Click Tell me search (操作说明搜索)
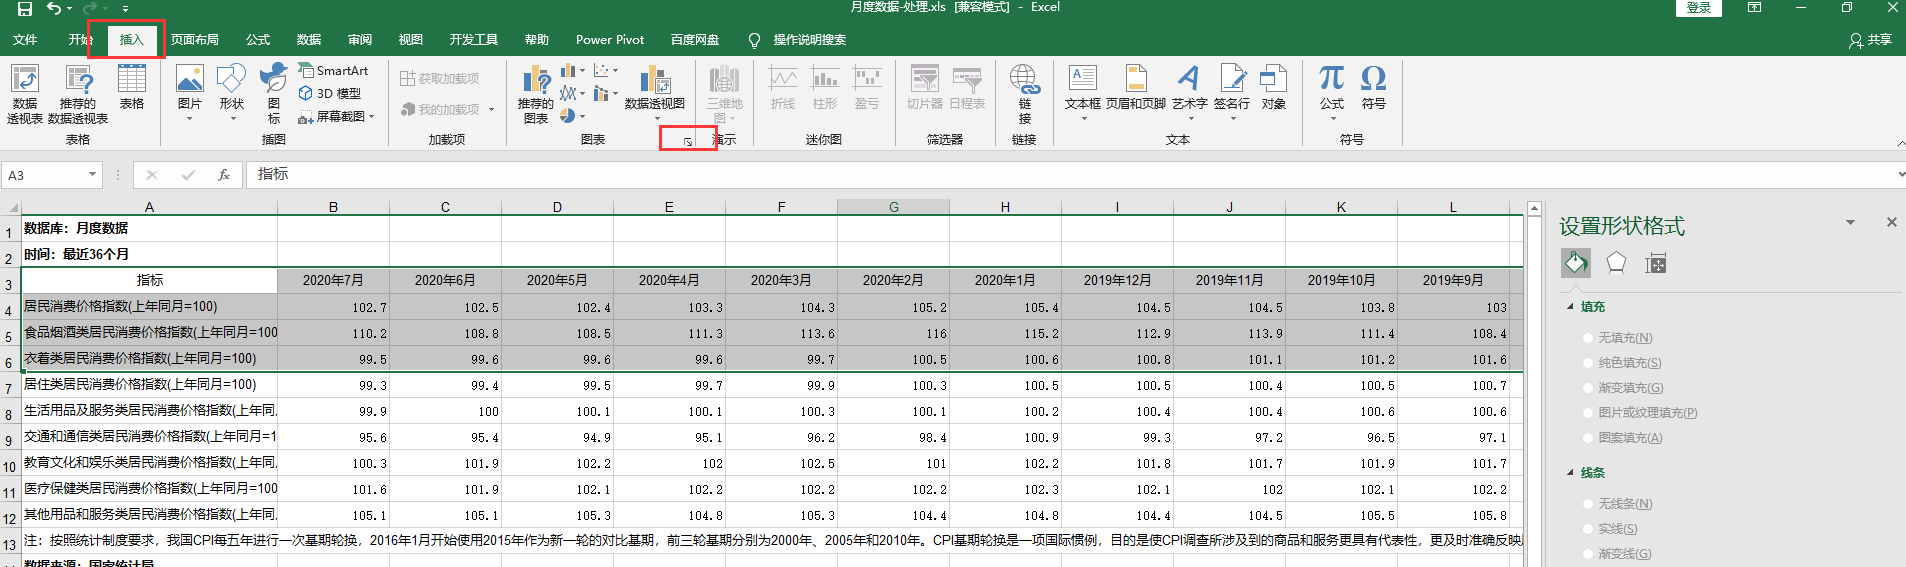This screenshot has height=567, width=1906. tap(798, 40)
